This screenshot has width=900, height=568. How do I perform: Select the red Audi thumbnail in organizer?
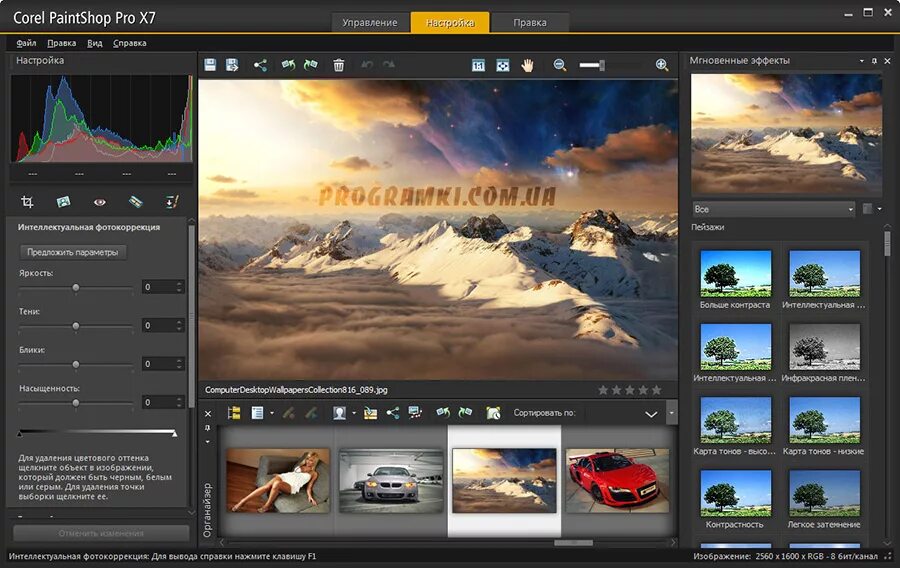[x=617, y=481]
